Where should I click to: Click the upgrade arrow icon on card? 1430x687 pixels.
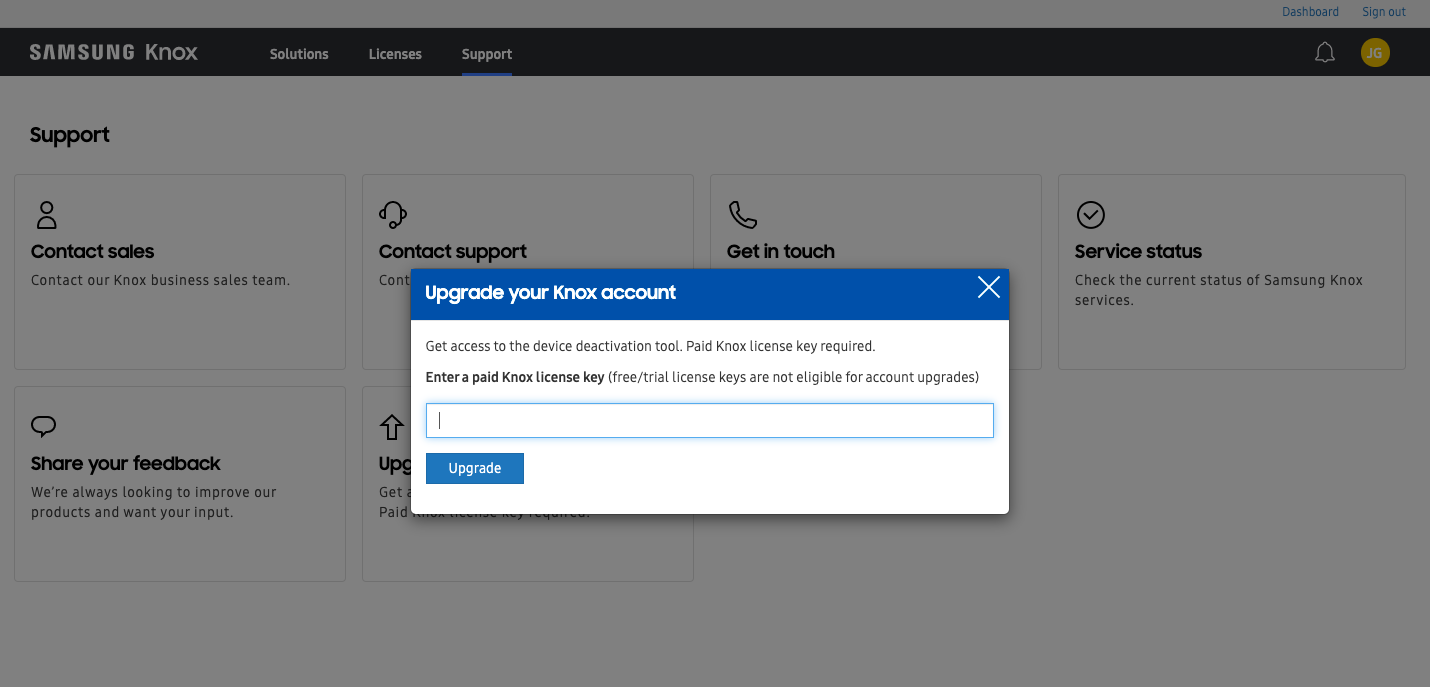(x=391, y=428)
